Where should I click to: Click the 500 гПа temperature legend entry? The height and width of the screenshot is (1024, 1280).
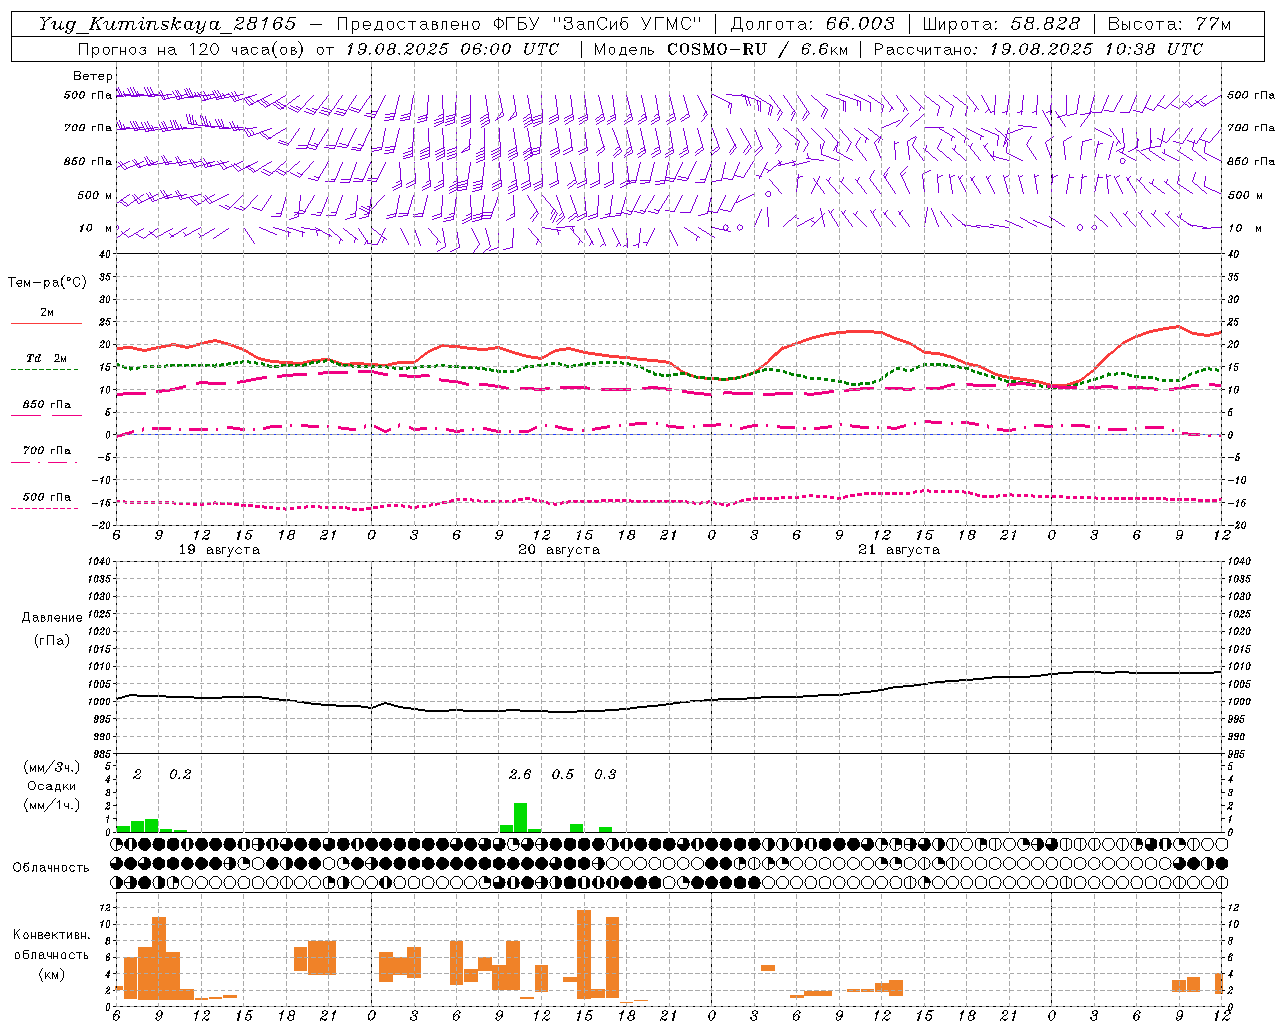[47, 497]
